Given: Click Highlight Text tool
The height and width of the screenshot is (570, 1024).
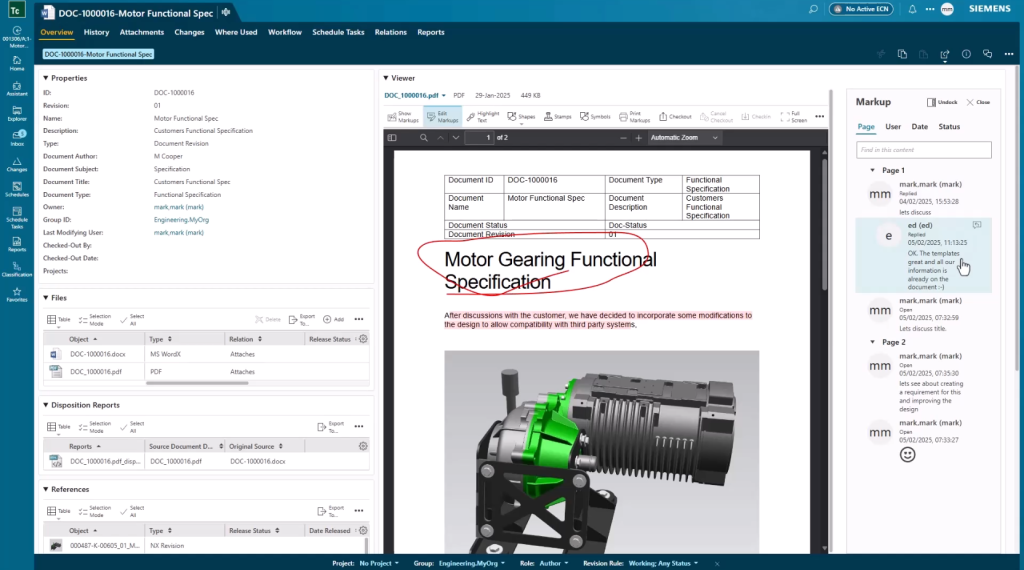Looking at the screenshot, I should [483, 117].
